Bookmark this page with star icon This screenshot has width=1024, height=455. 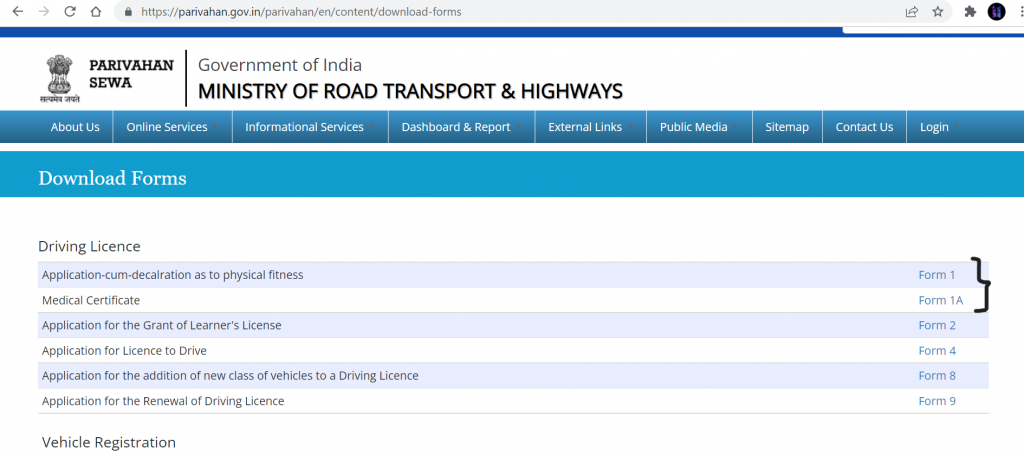pyautogui.click(x=938, y=12)
